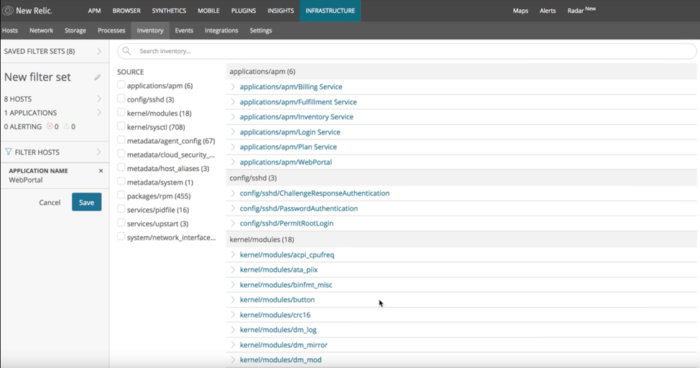Expand the Inventory Service row chevron
The width and height of the screenshot is (700, 368).
click(x=233, y=117)
